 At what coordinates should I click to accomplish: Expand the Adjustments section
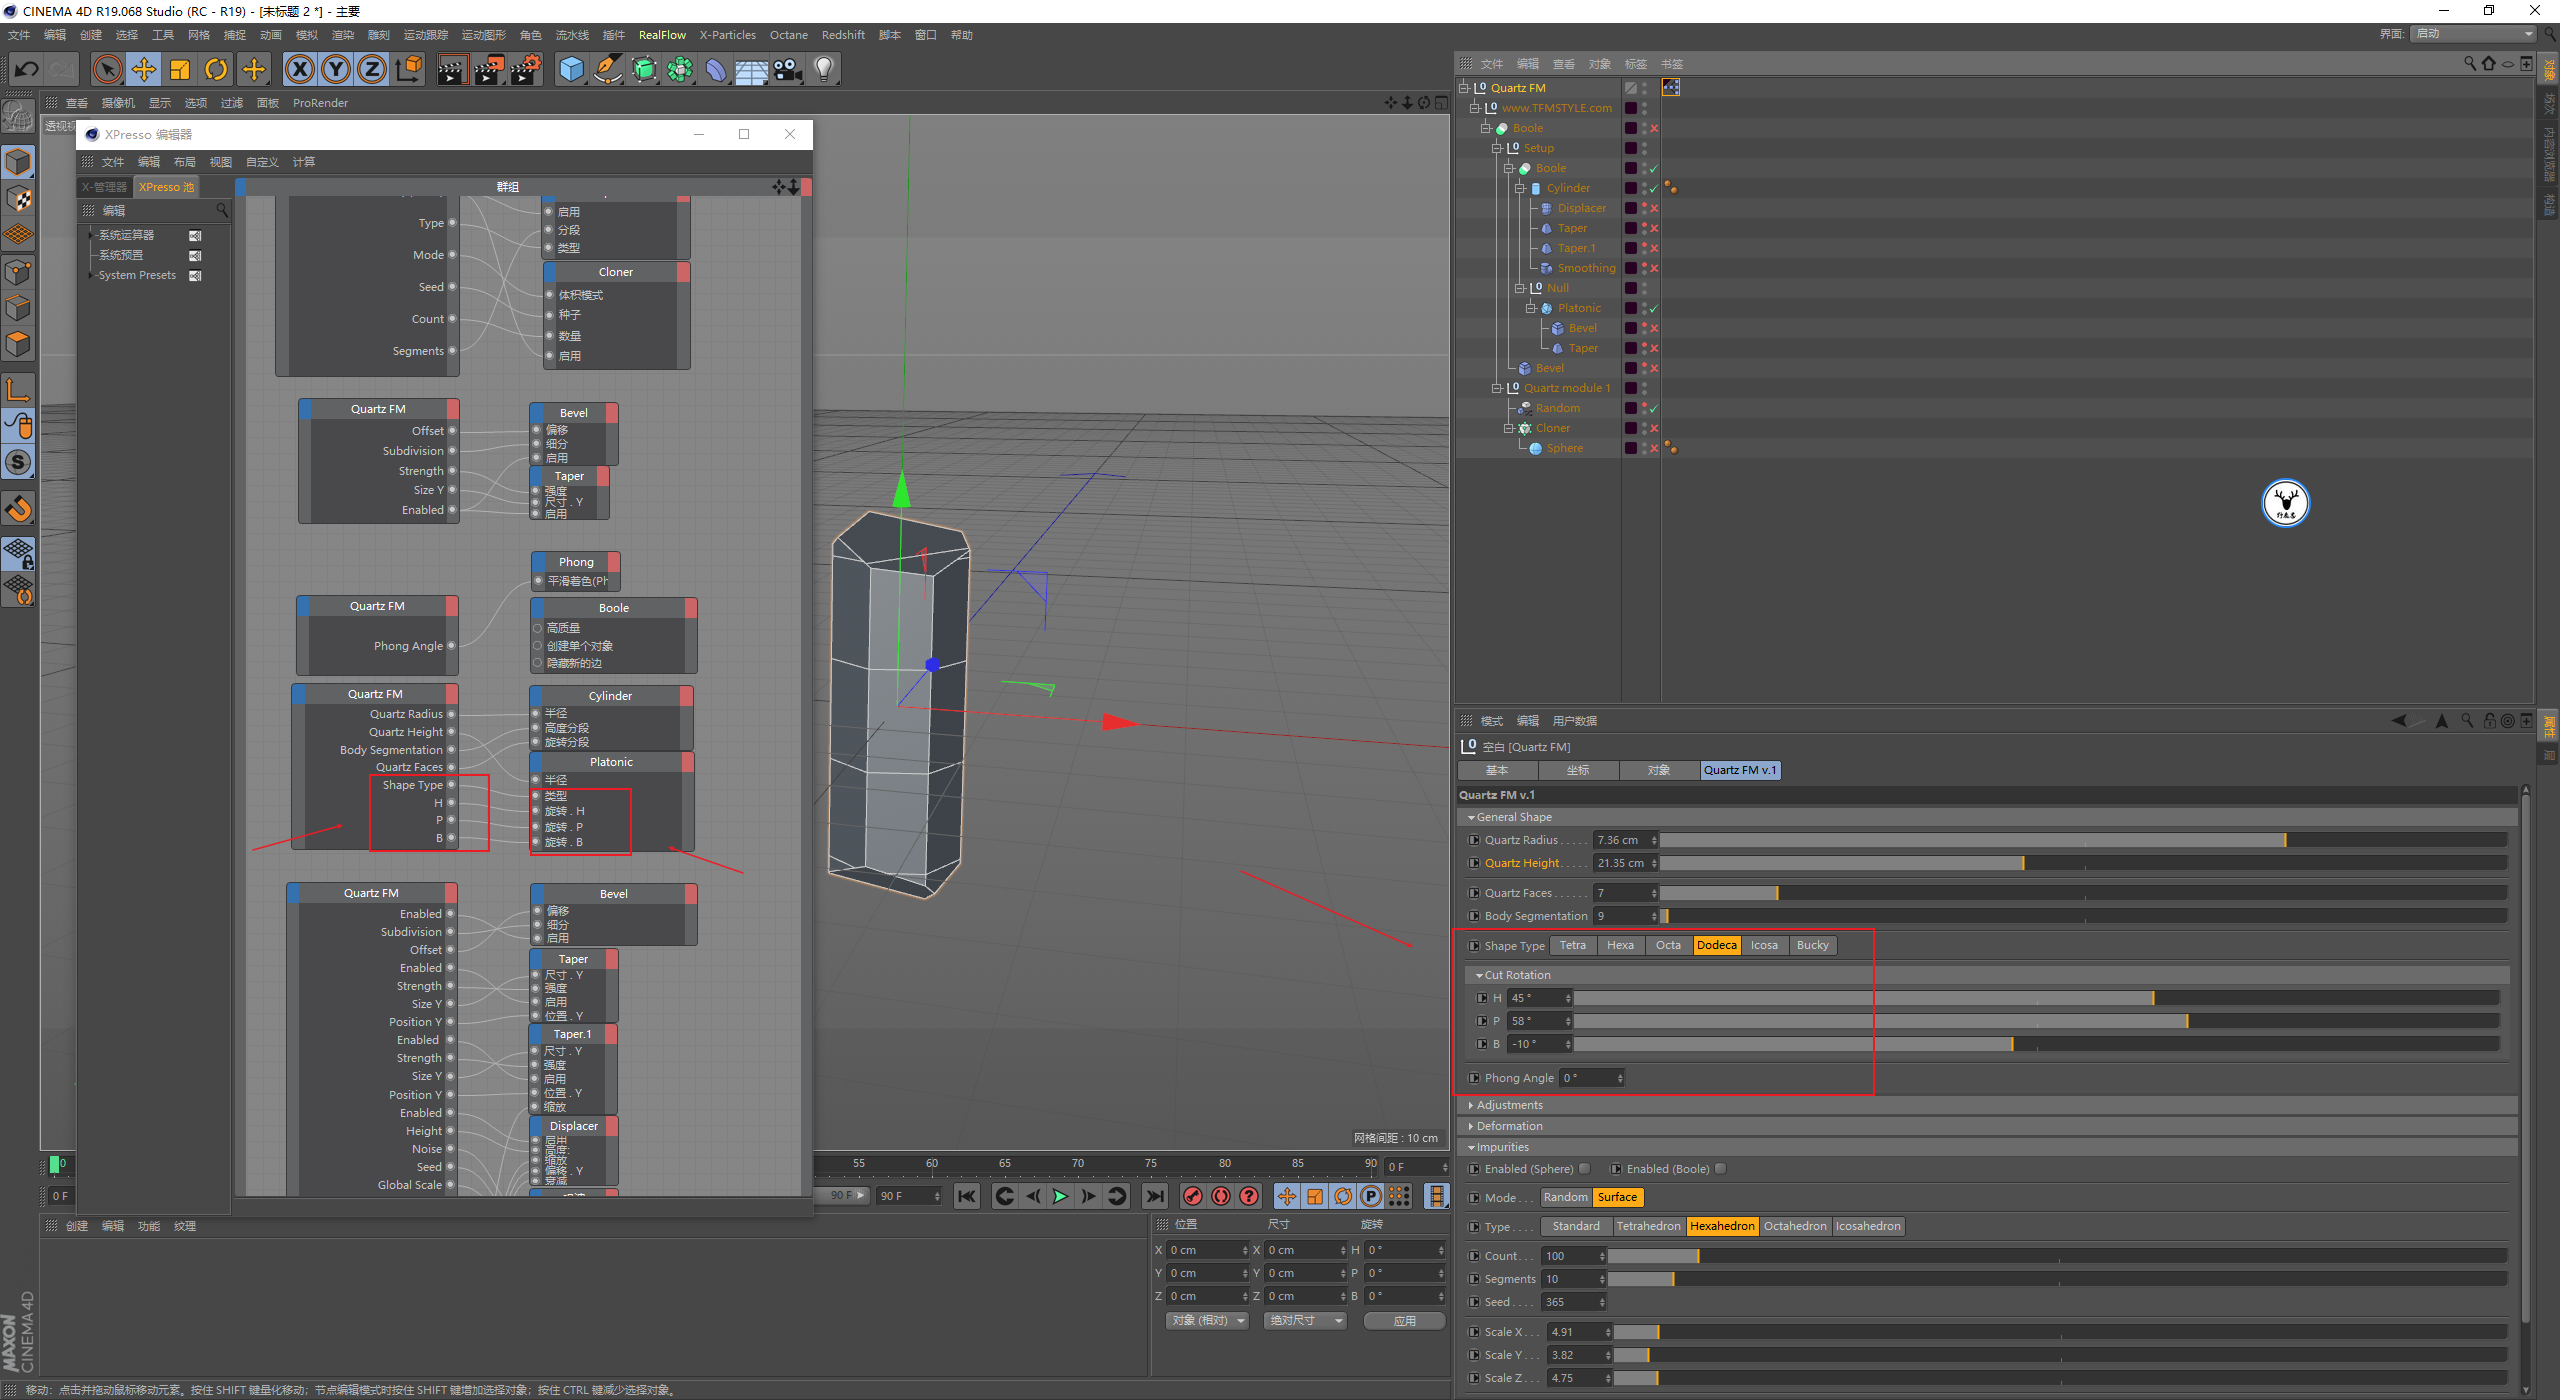(x=1509, y=1105)
